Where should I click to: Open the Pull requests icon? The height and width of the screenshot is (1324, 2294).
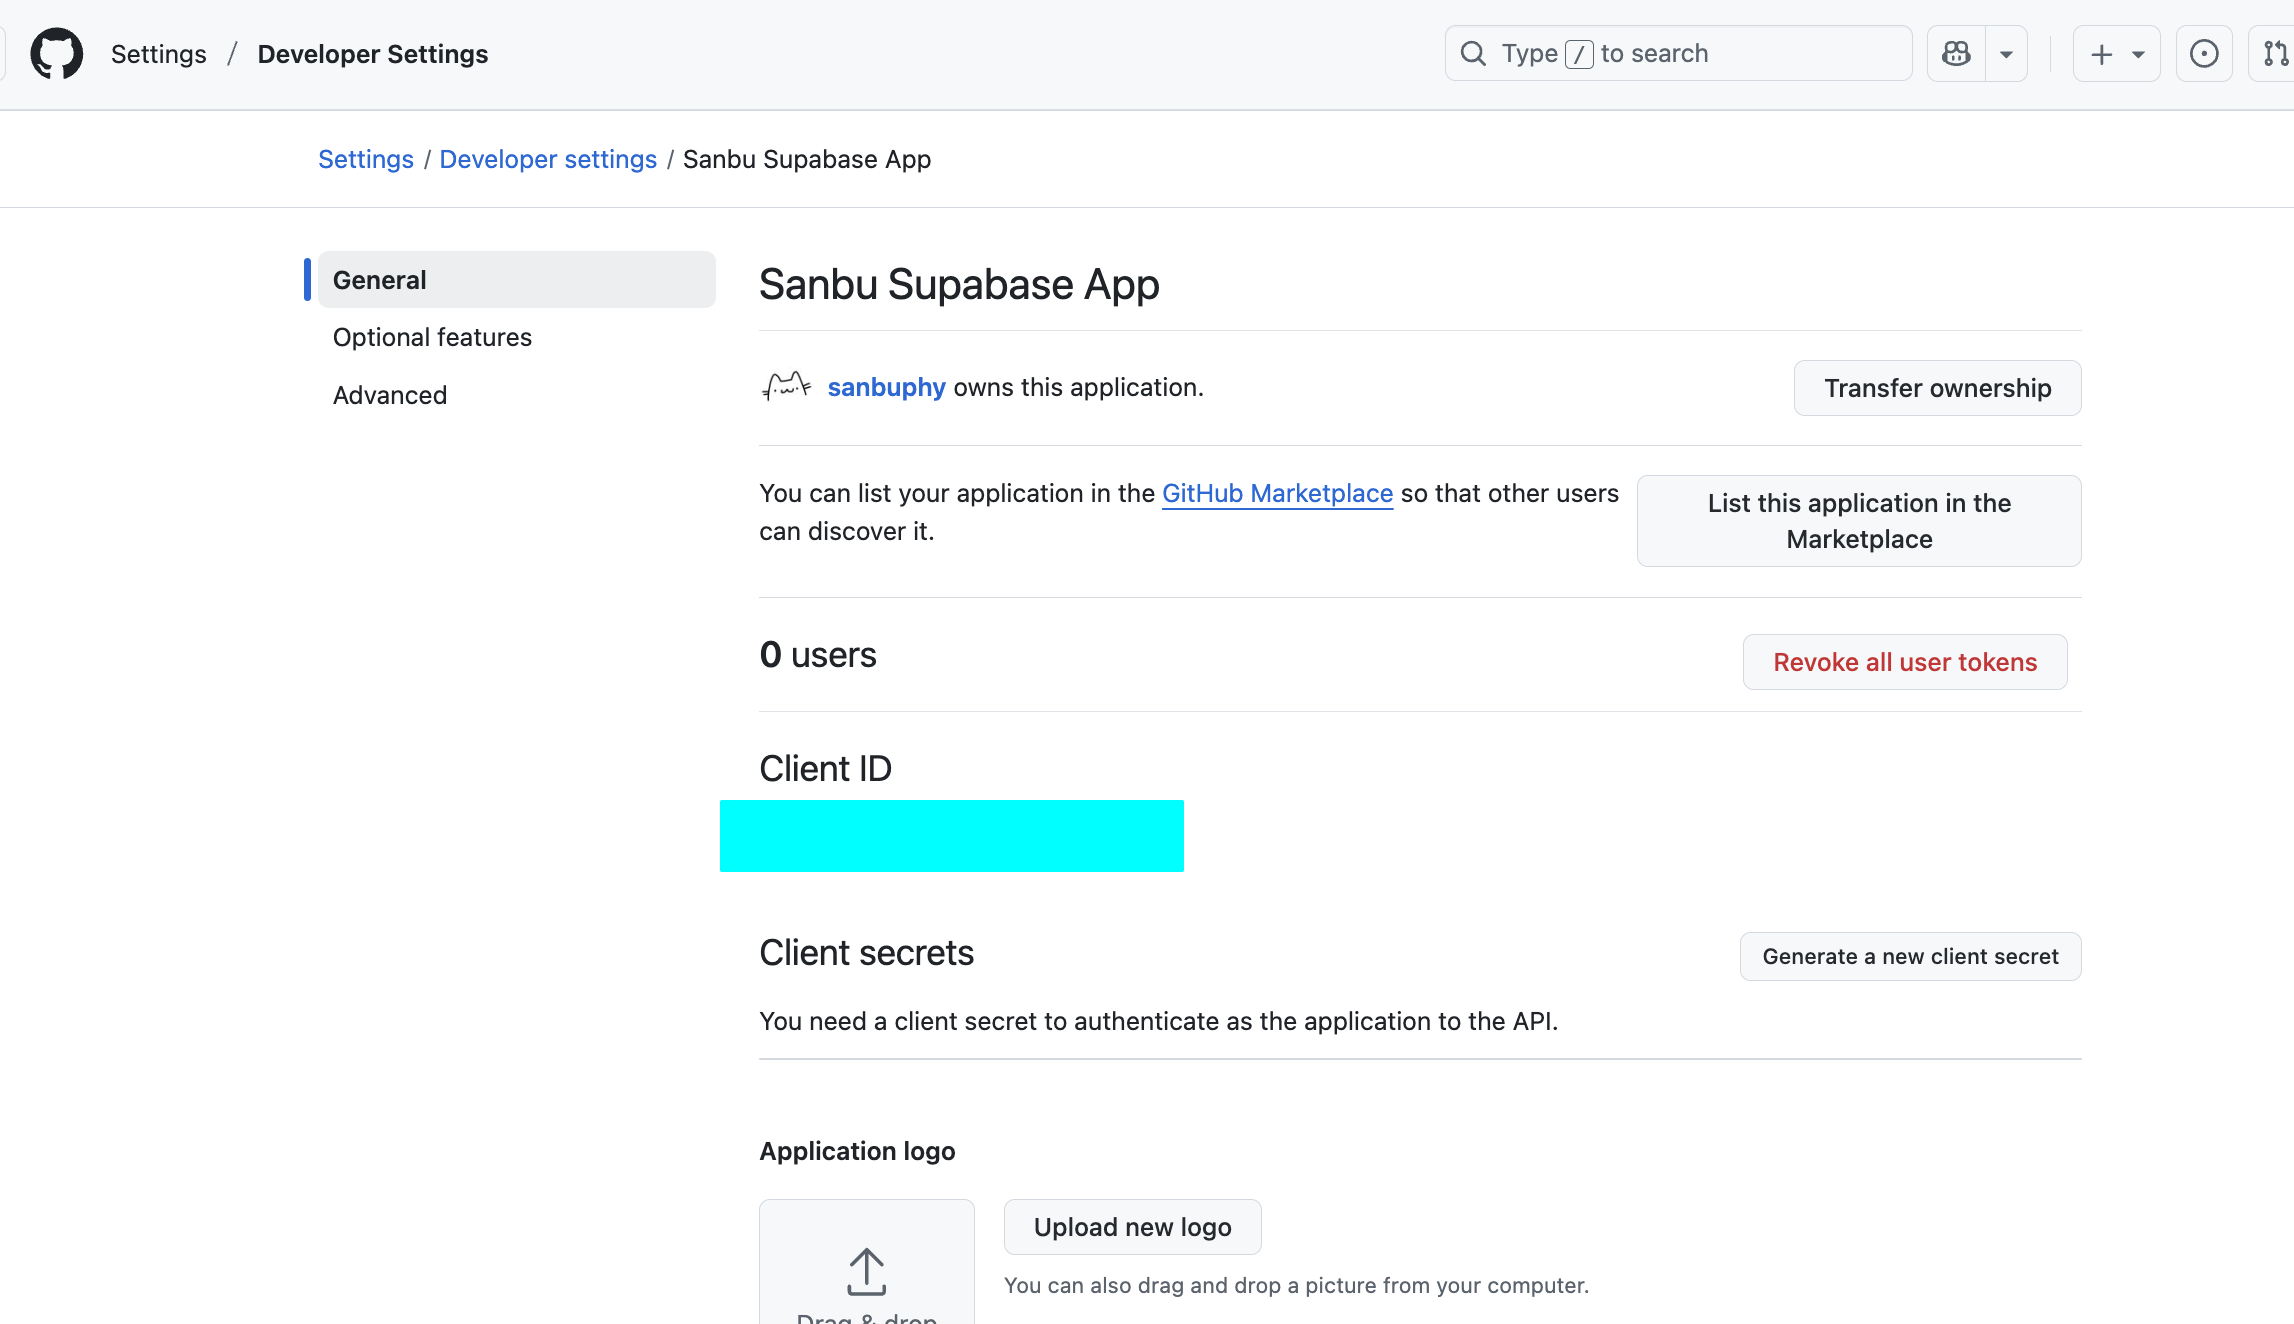pos(2275,54)
